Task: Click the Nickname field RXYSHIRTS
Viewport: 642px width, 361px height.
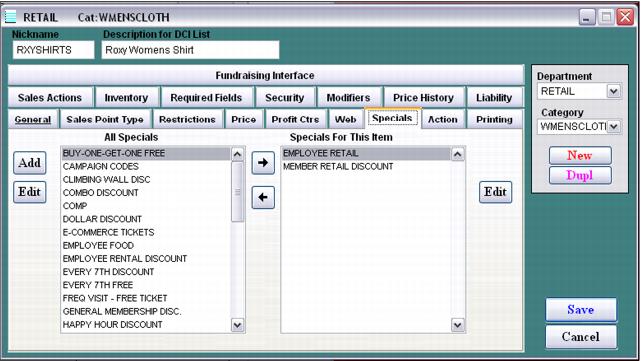Action: click(x=53, y=50)
